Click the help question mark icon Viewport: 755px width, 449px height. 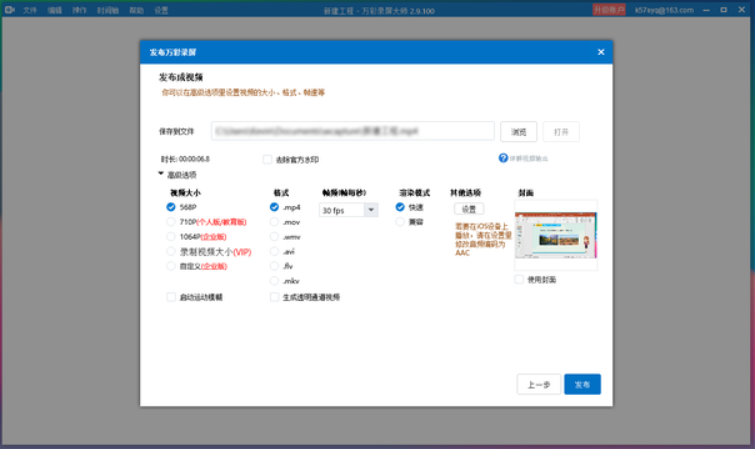pyautogui.click(x=503, y=158)
